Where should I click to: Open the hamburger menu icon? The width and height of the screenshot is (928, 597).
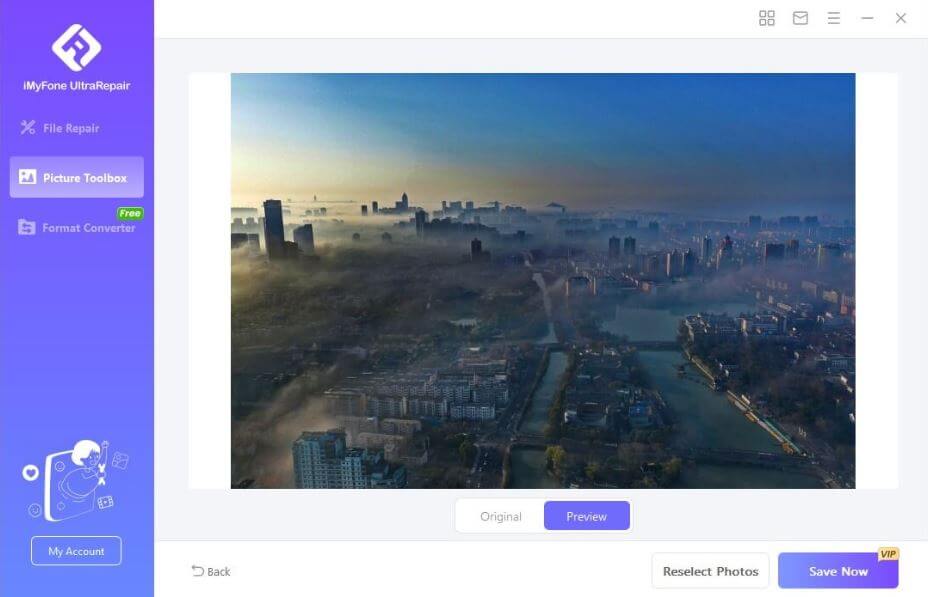[833, 18]
